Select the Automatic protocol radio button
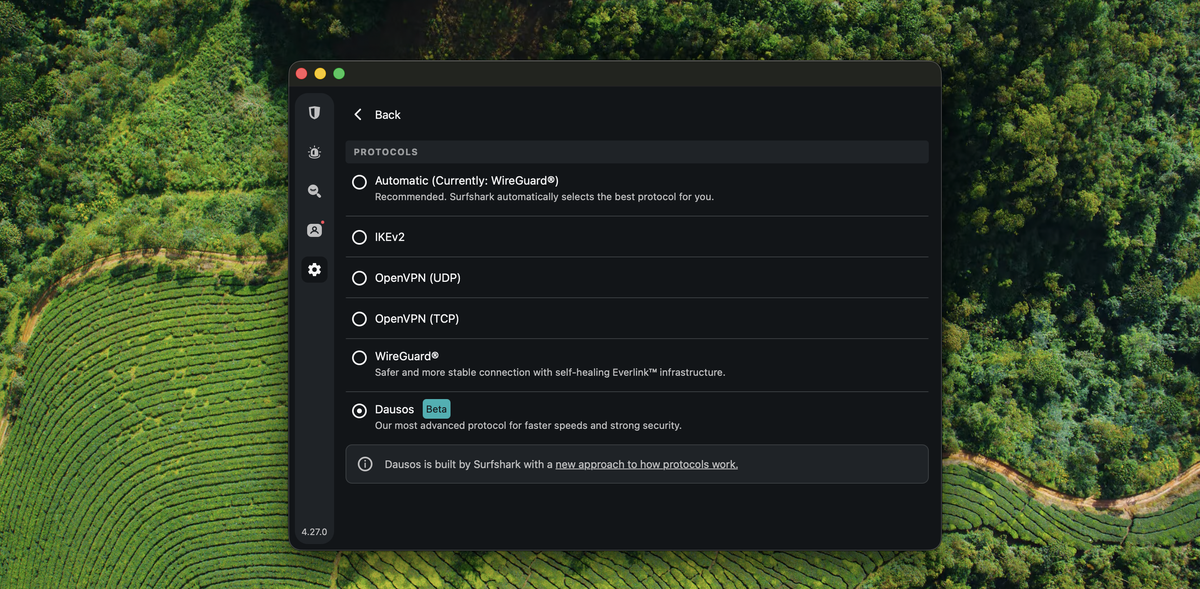The image size is (1200, 589). pos(359,182)
